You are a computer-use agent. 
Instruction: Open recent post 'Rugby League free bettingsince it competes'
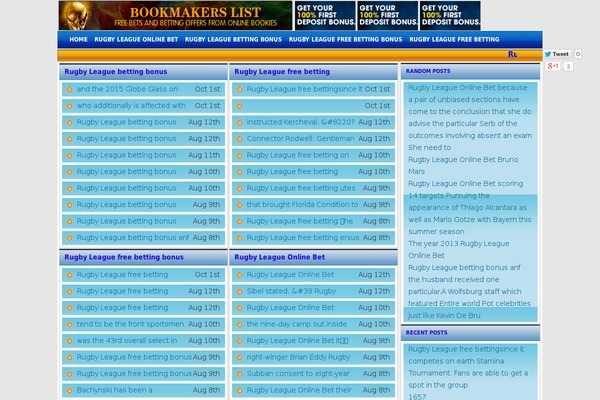(468, 367)
